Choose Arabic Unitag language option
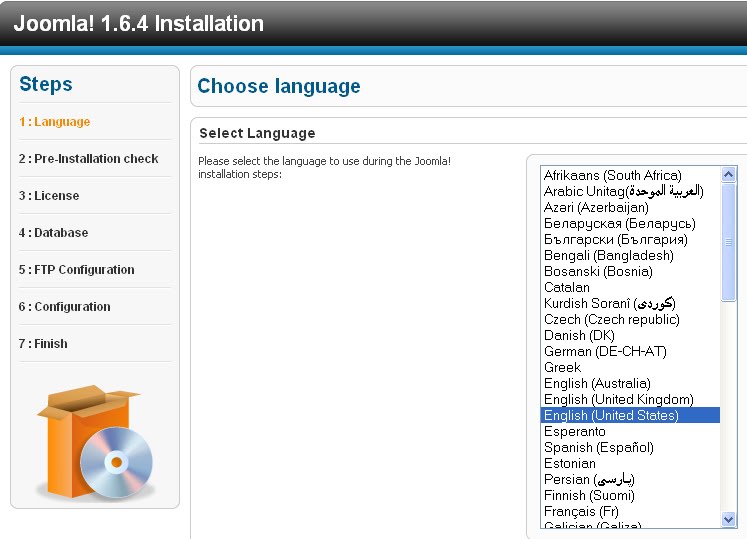Viewport: 747px width, 539px height. point(630,192)
